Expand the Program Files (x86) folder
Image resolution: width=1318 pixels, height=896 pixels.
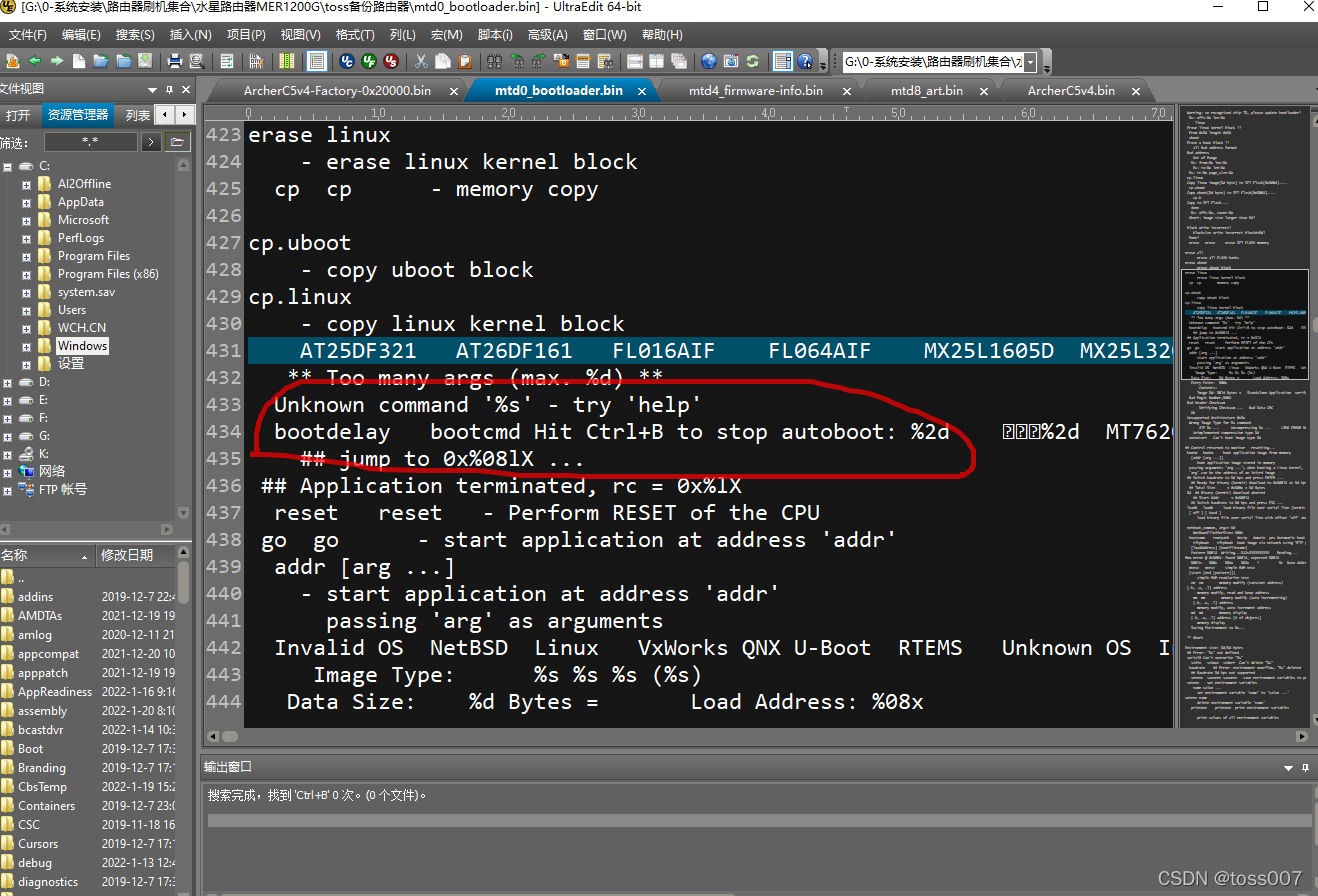(x=27, y=274)
